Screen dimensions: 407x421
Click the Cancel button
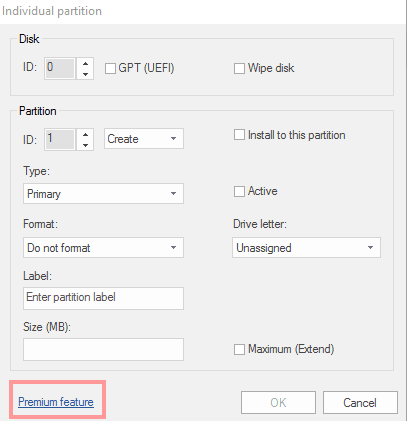360,403
